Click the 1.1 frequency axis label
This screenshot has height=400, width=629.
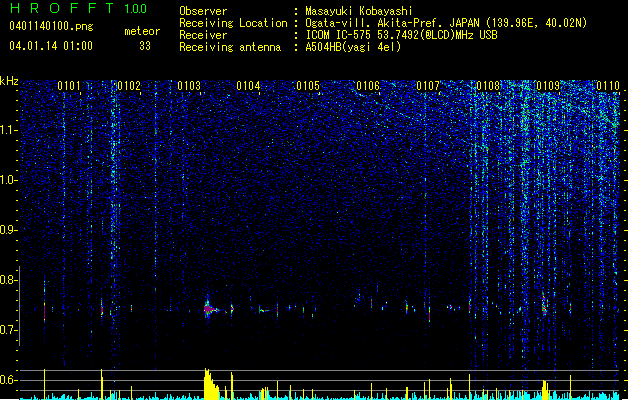(x=9, y=130)
